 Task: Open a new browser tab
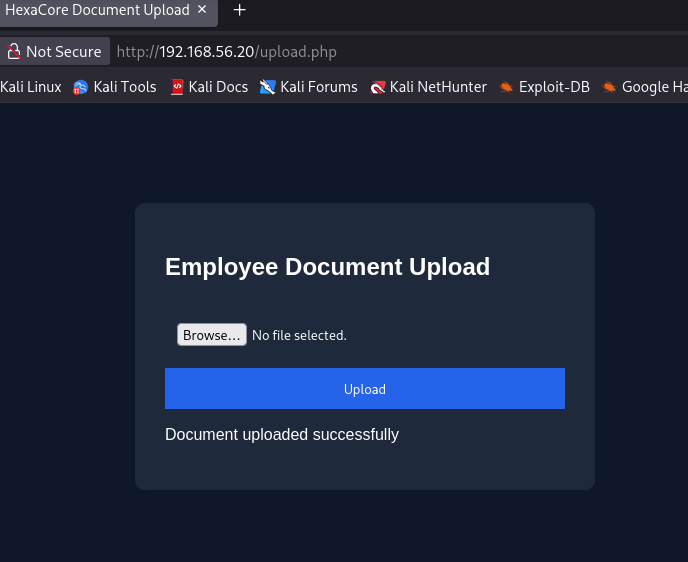[x=239, y=10]
